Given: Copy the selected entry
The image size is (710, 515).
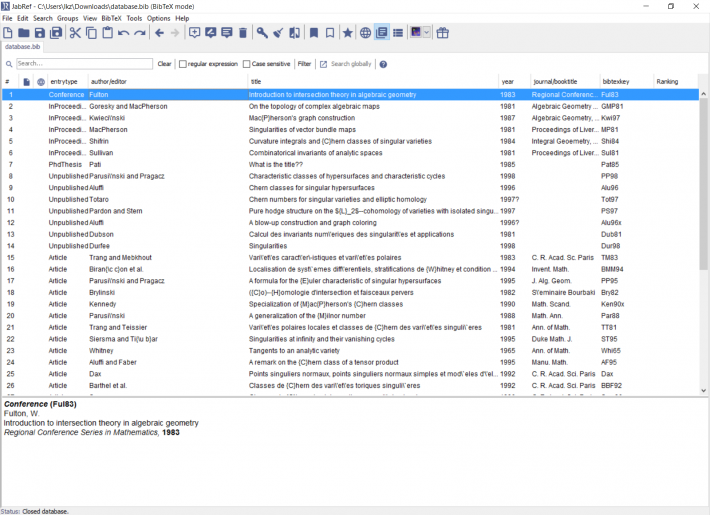Looking at the screenshot, I should 91,33.
